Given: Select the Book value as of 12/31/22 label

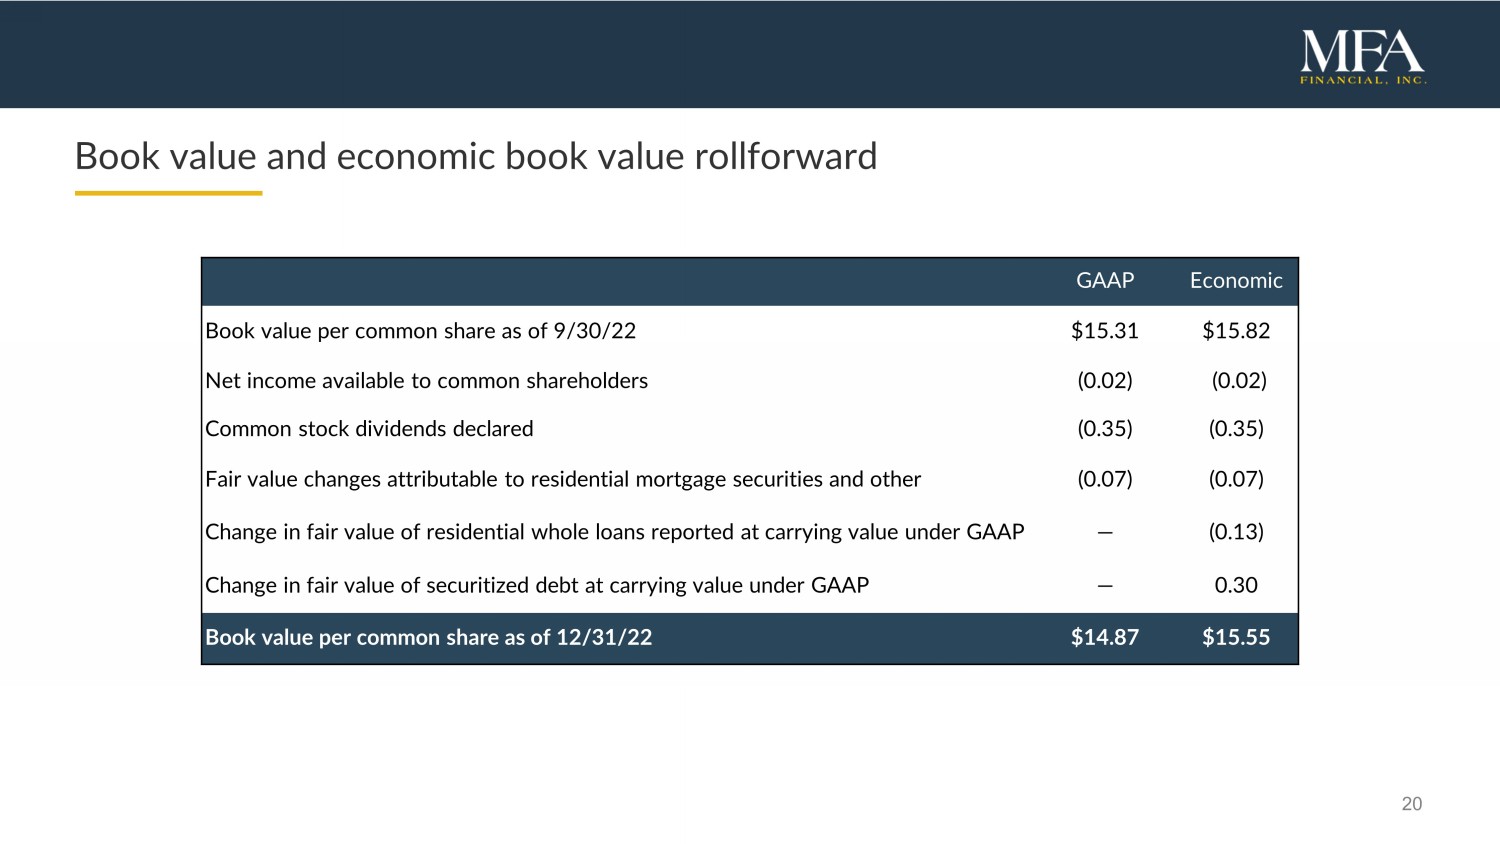Looking at the screenshot, I should click(x=429, y=638).
